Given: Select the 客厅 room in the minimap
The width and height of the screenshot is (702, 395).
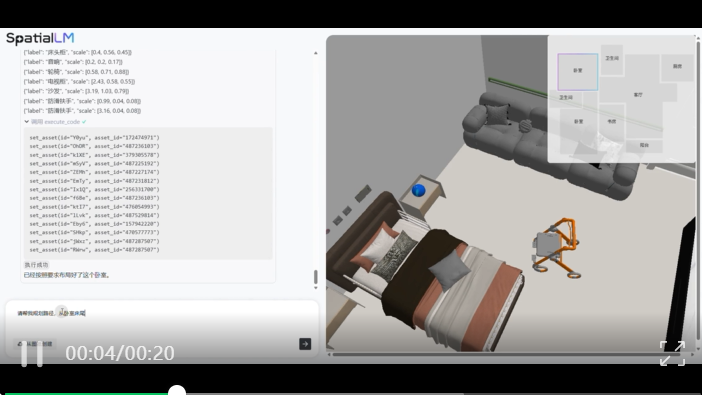Looking at the screenshot, I should tap(638, 94).
